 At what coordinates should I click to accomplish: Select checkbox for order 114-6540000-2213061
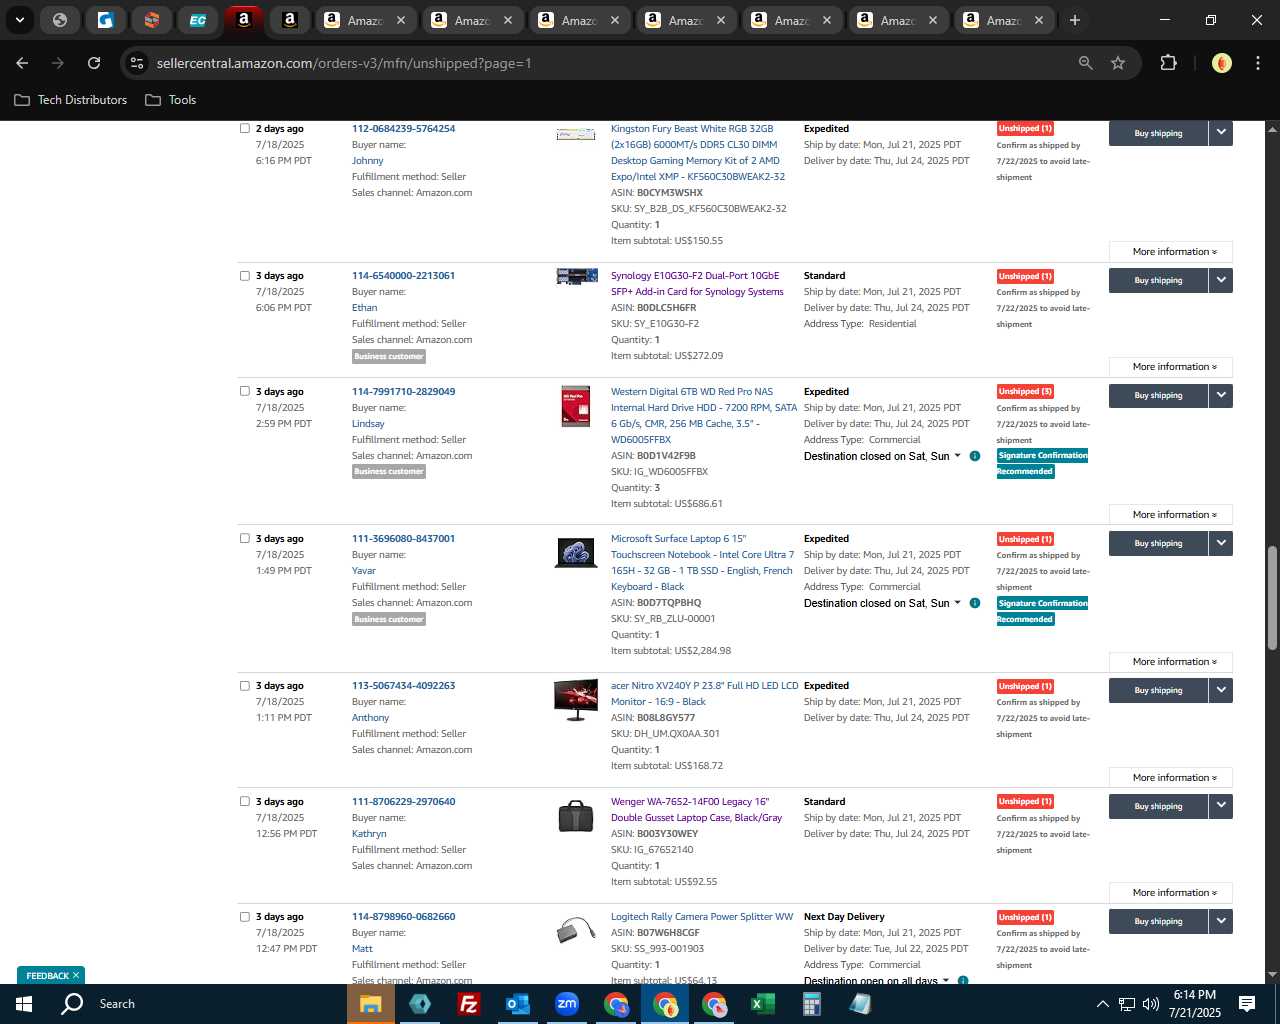(245, 276)
